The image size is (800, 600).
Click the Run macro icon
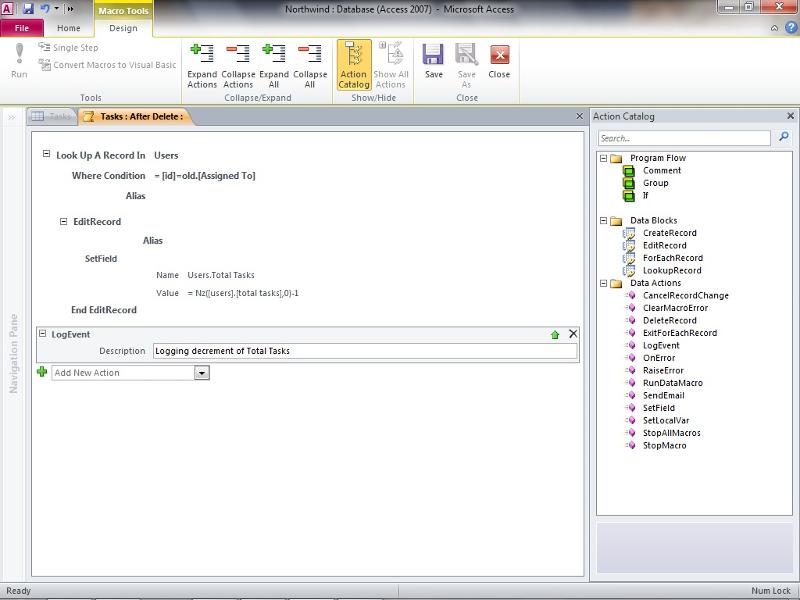tap(19, 61)
